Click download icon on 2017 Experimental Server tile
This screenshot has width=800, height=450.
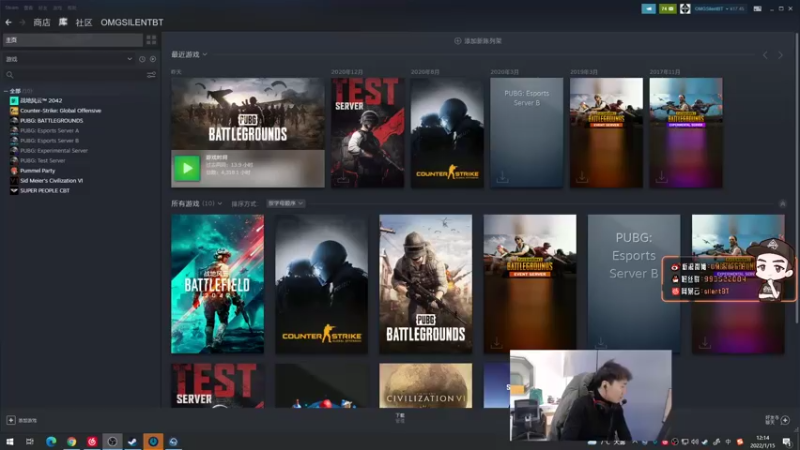point(661,177)
